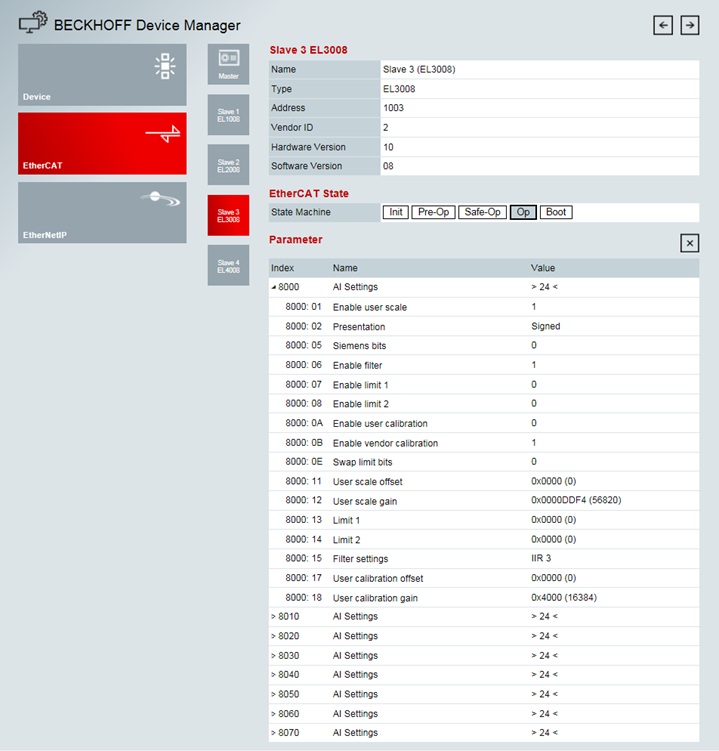
Task: Click the Slave 3 EL3008 heading
Action: click(308, 50)
